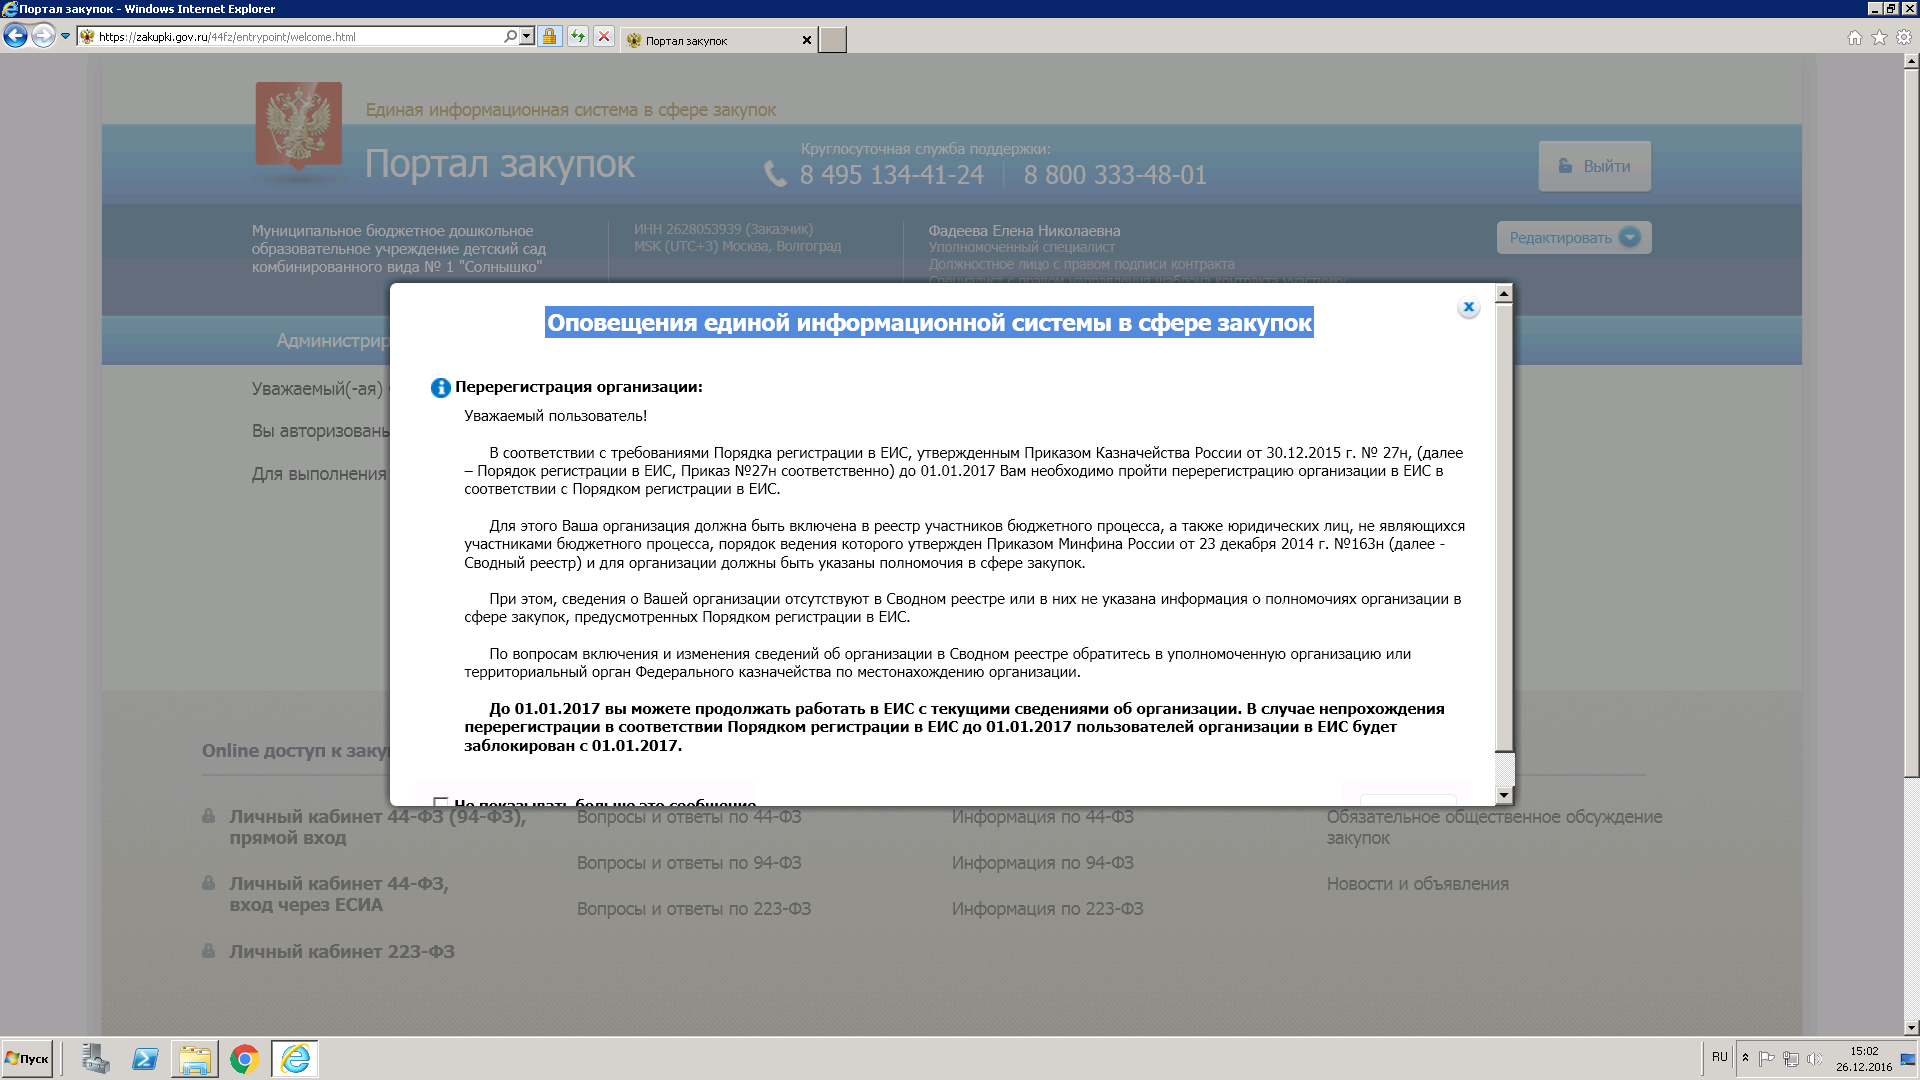Open the favorites star icon
This screenshot has width=1920, height=1080.
click(1879, 37)
